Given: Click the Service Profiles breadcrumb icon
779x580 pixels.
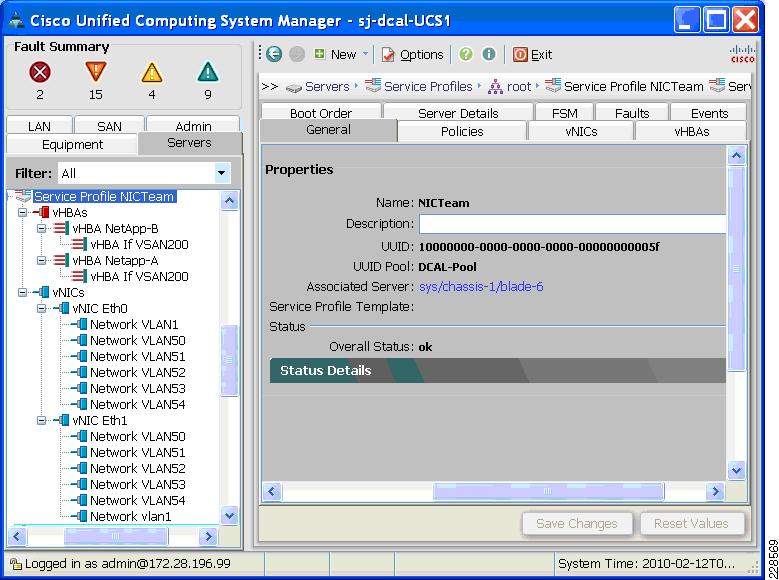Looking at the screenshot, I should click(x=373, y=85).
